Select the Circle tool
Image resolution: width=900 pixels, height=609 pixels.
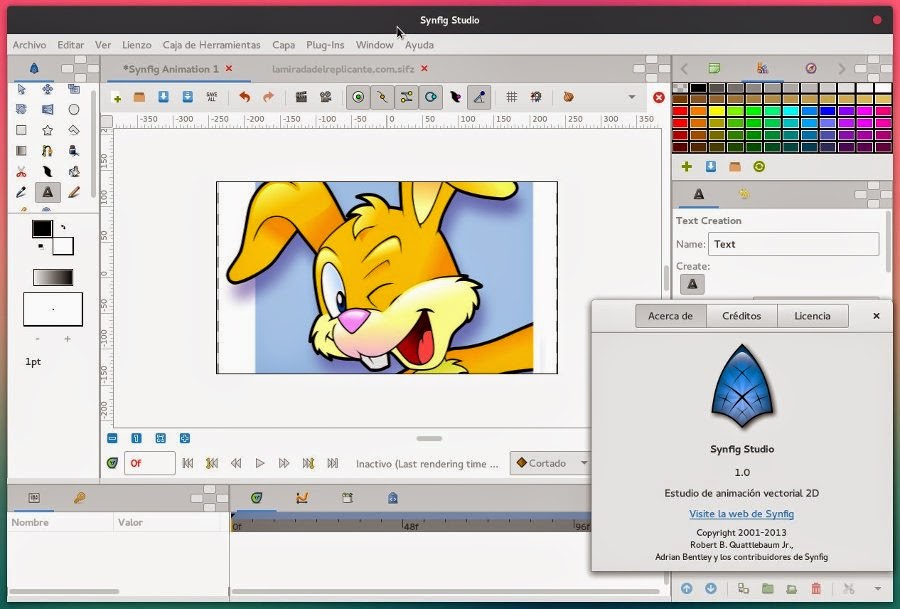(x=73, y=109)
